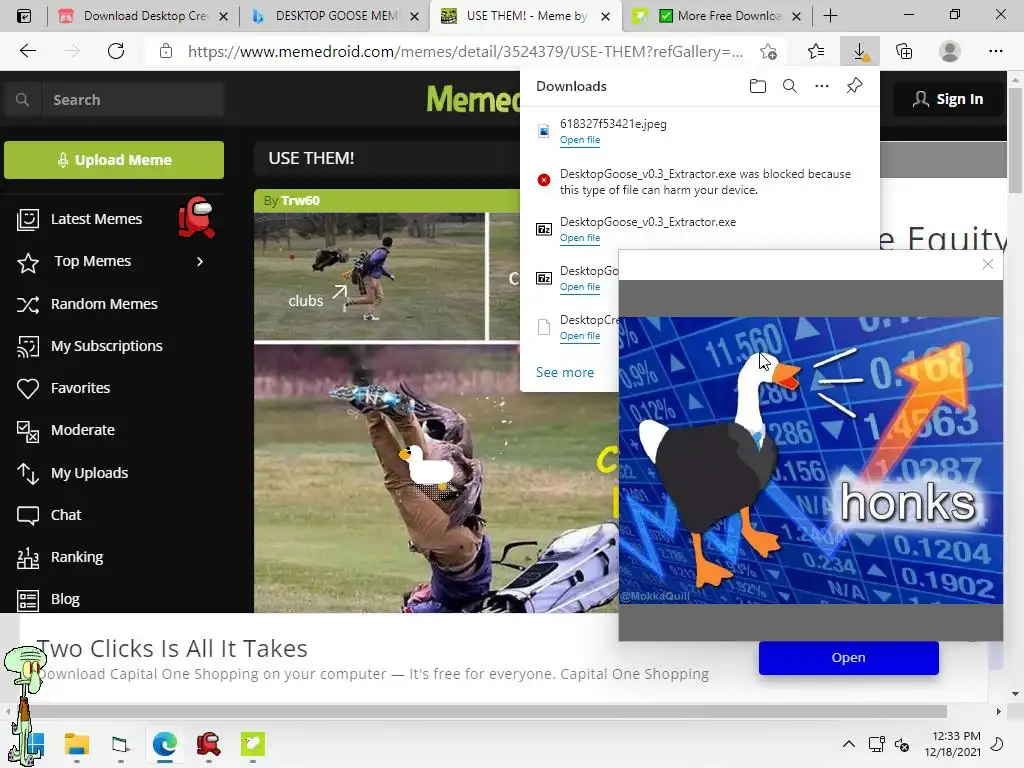Viewport: 1024px width, 768px height.
Task: Go back to the previous page
Action: click(27, 51)
